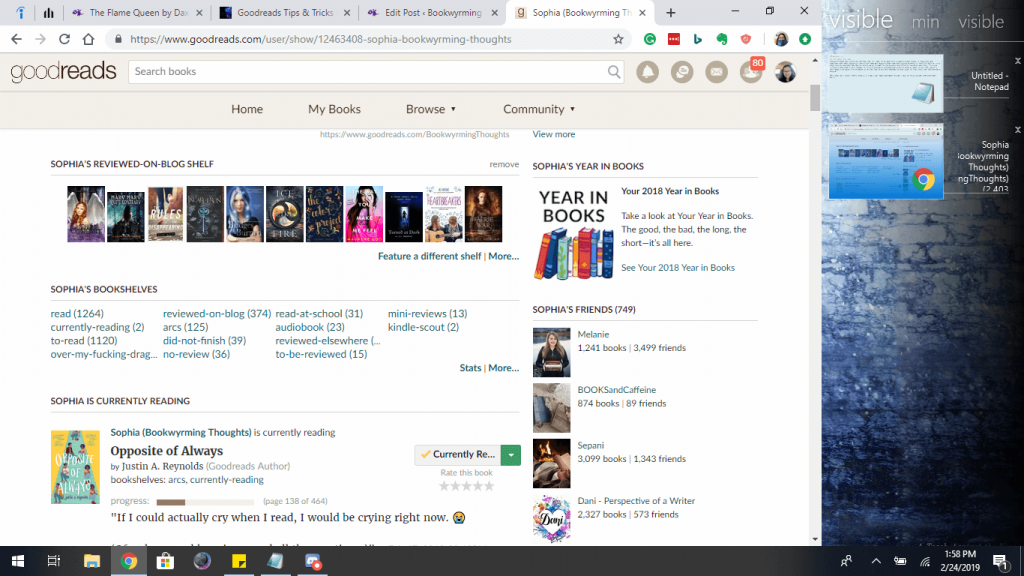Expand the Community dropdown menu
The width and height of the screenshot is (1024, 576).
(x=539, y=109)
